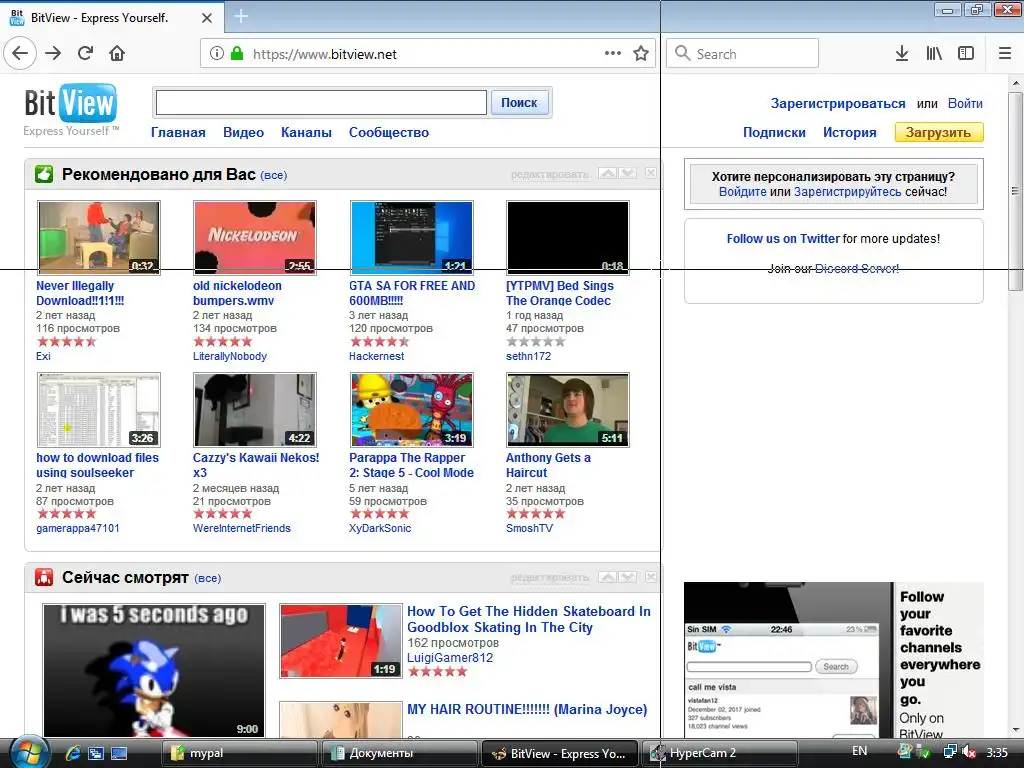This screenshot has height=768, width=1024.
Task: Move the Рекомендовано для Вас section down
Action: click(x=628, y=173)
